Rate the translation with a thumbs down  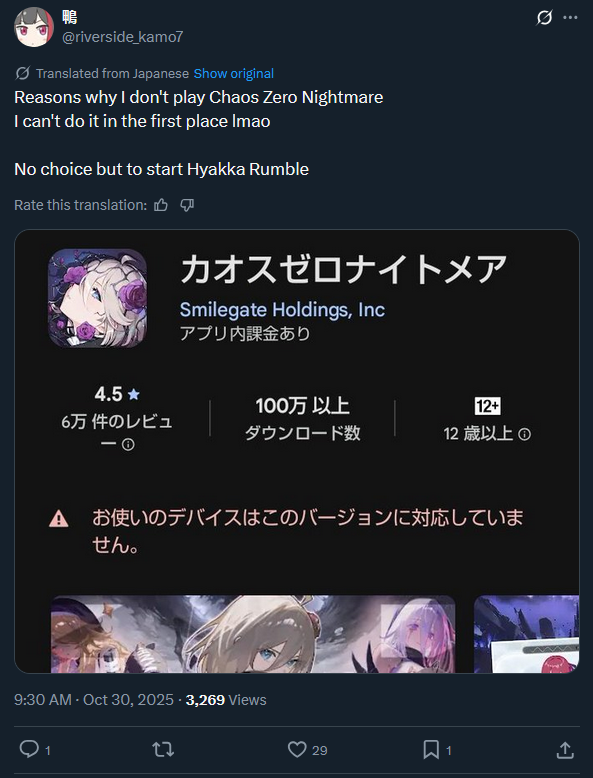click(x=187, y=205)
